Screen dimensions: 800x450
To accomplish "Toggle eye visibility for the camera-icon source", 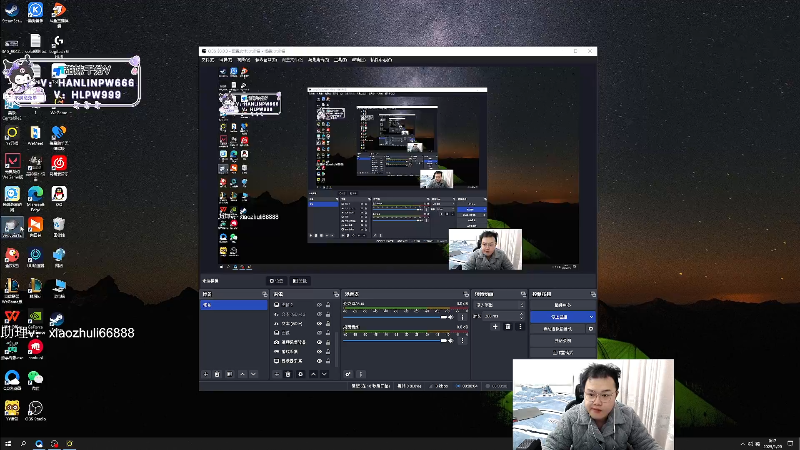I will (319, 342).
